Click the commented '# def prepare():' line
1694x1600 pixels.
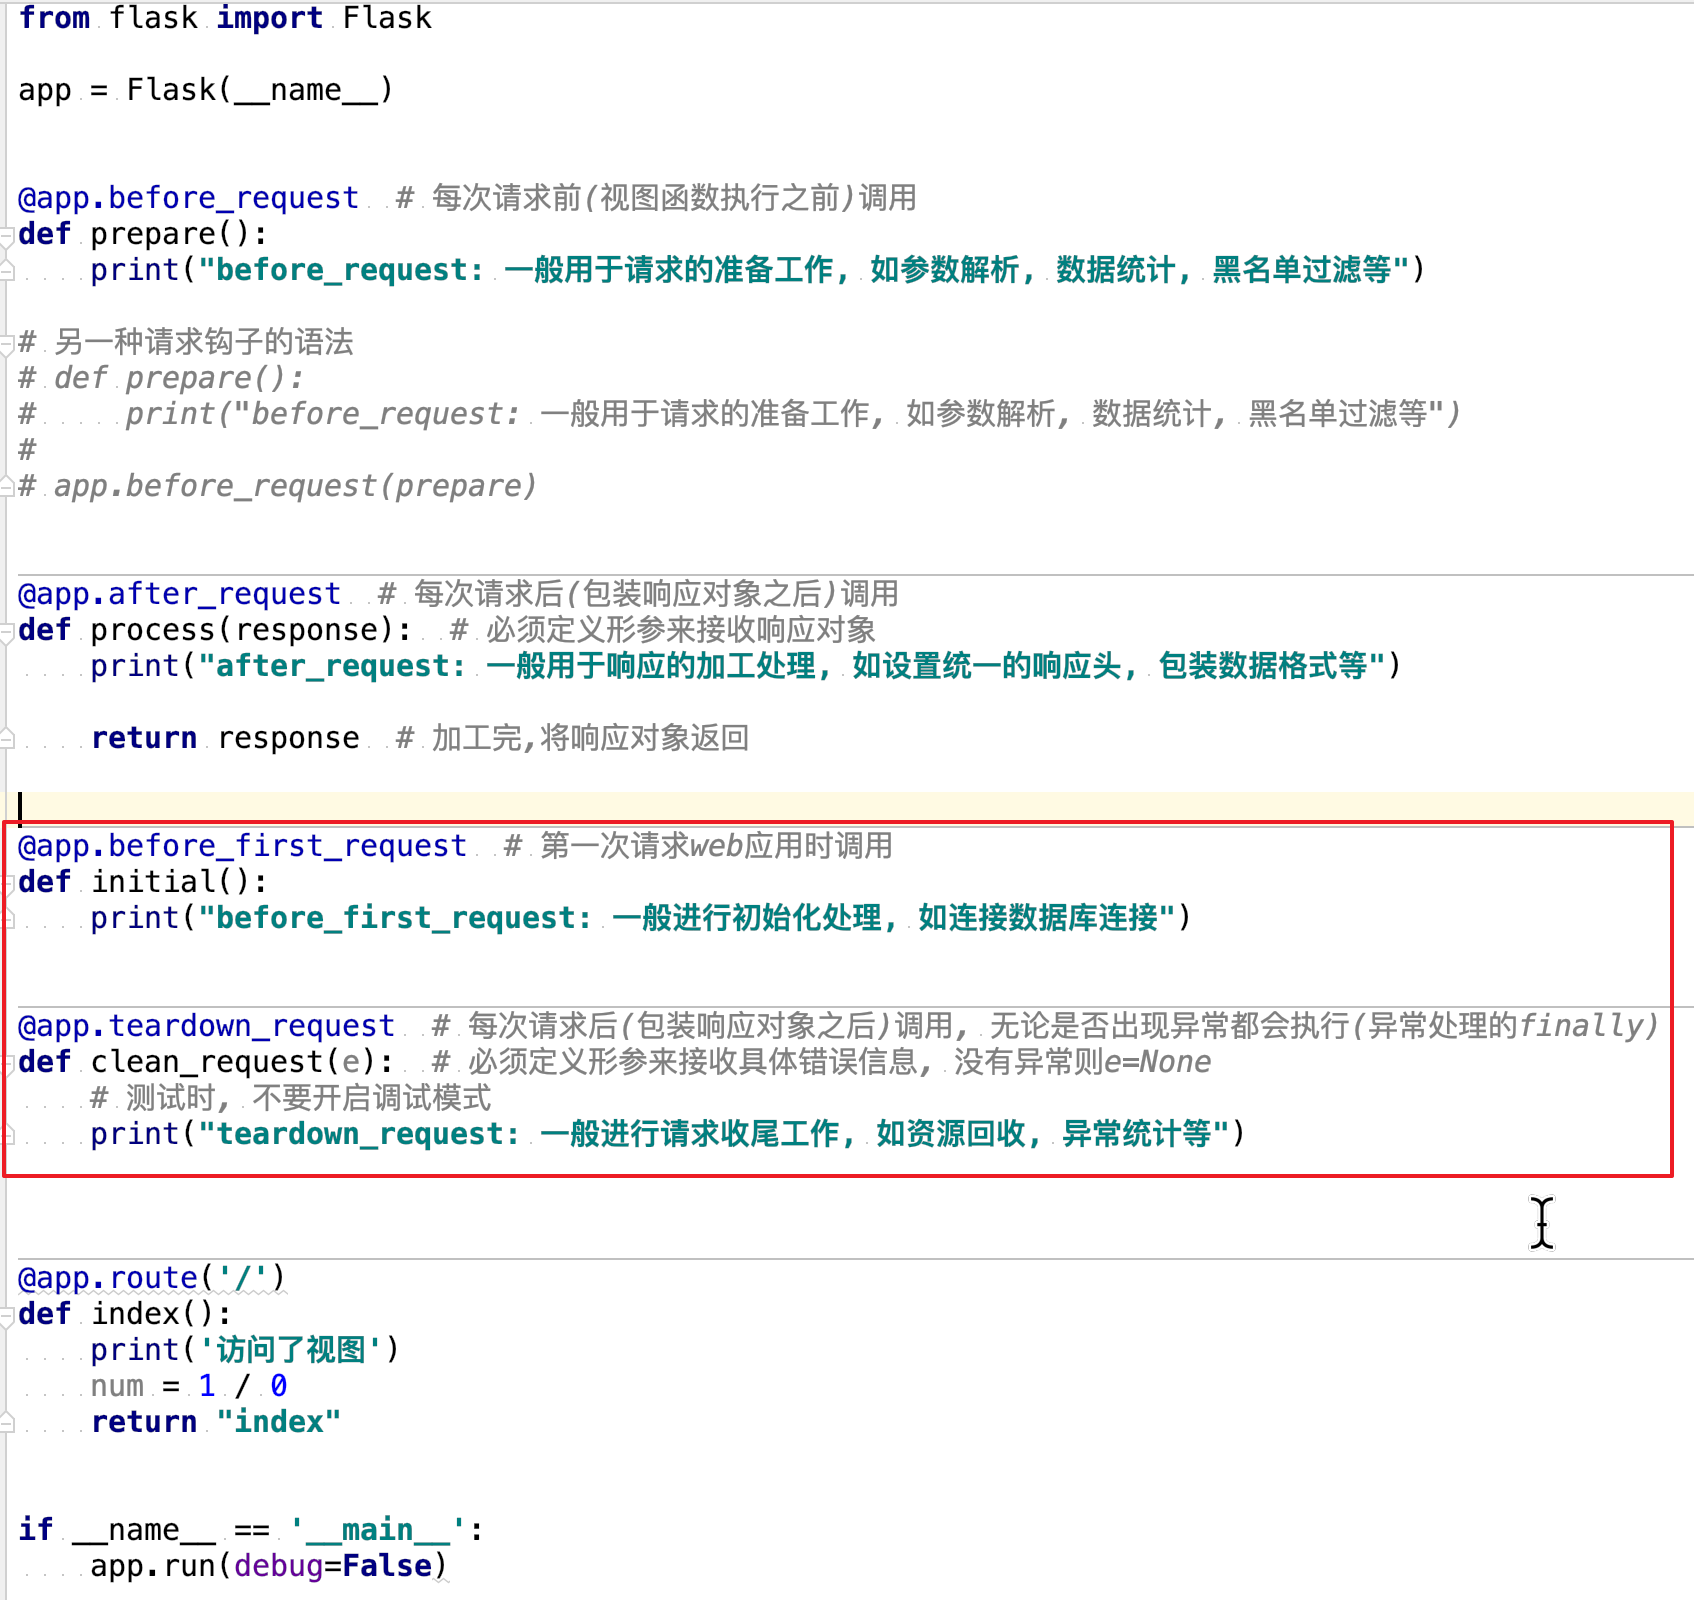tap(161, 378)
